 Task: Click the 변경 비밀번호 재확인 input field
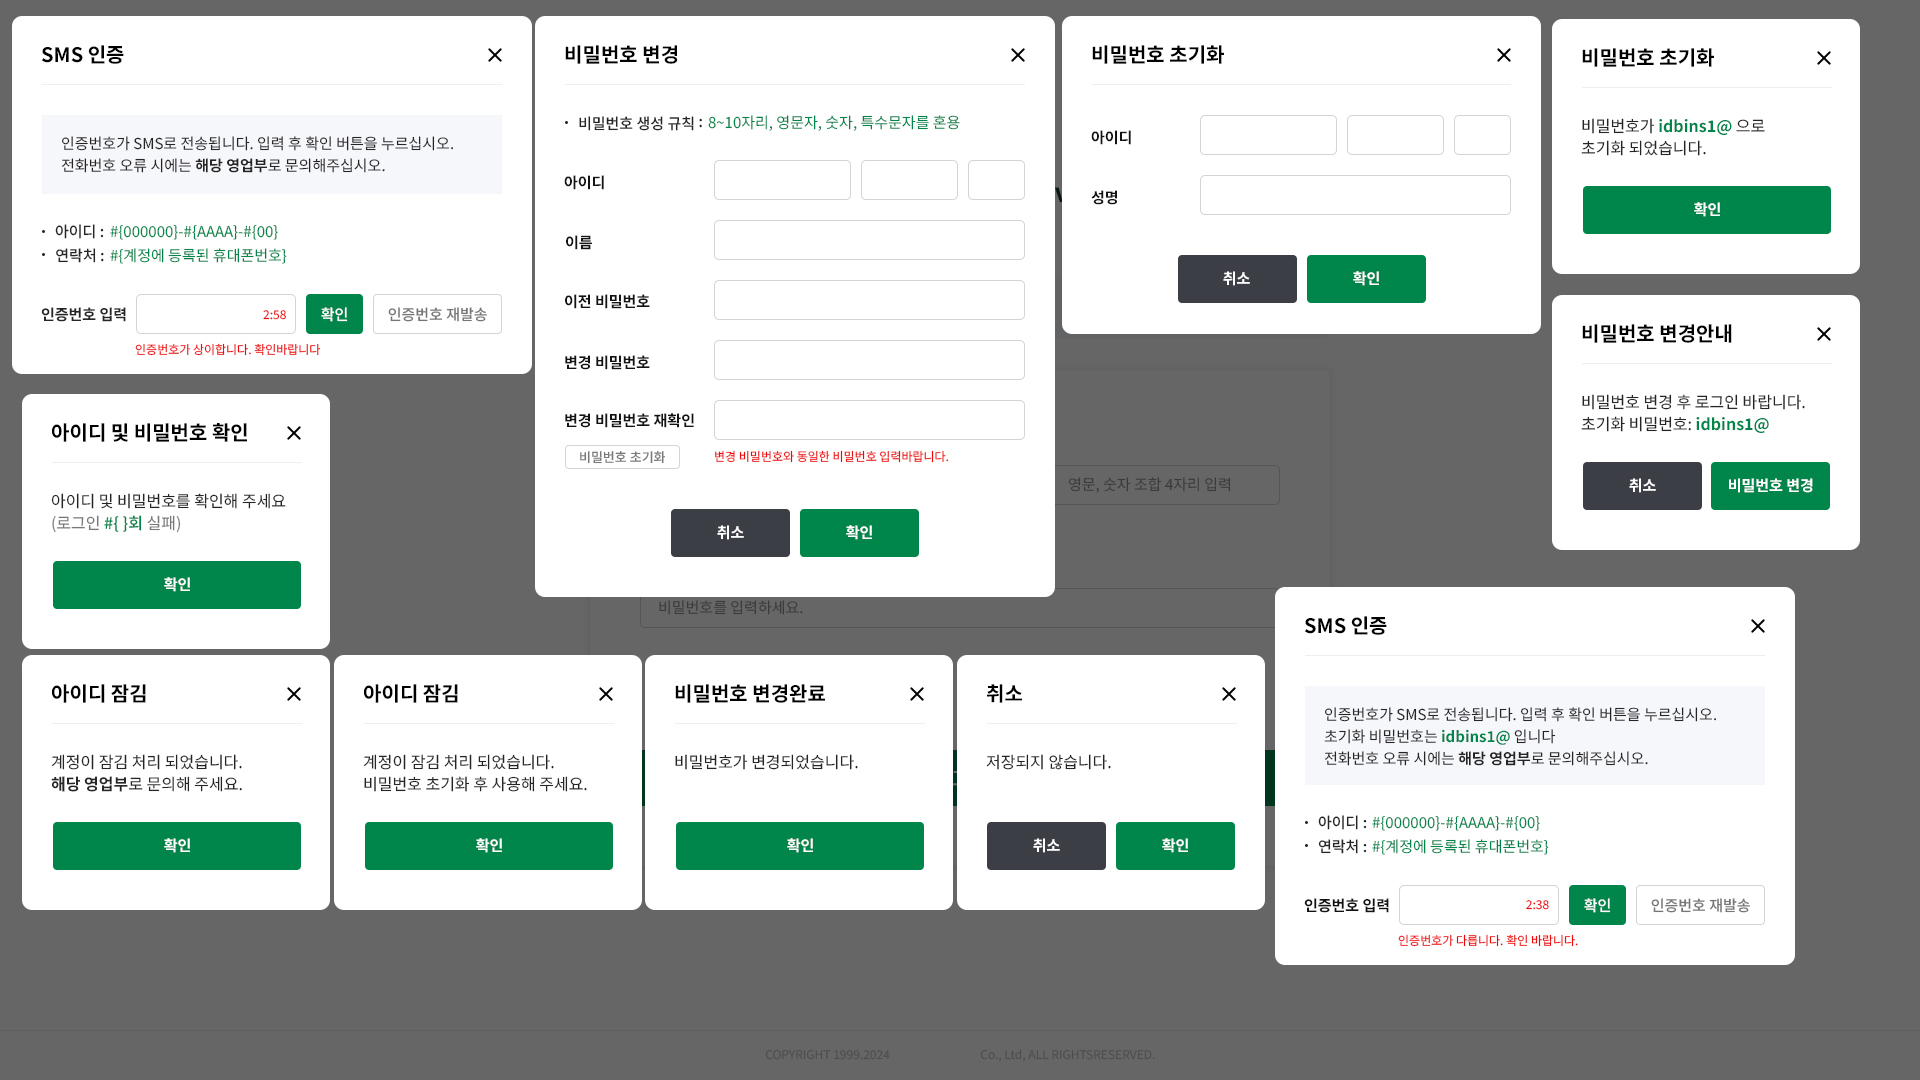coord(869,420)
